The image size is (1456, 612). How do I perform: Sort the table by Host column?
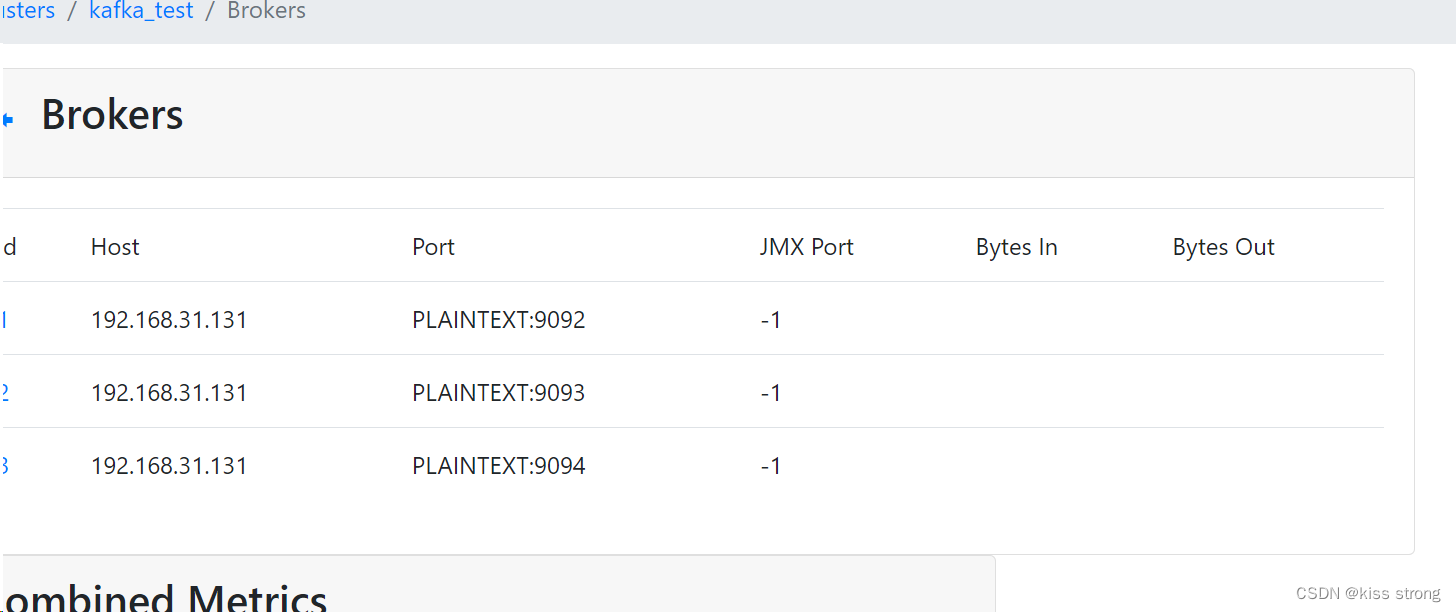coord(114,246)
